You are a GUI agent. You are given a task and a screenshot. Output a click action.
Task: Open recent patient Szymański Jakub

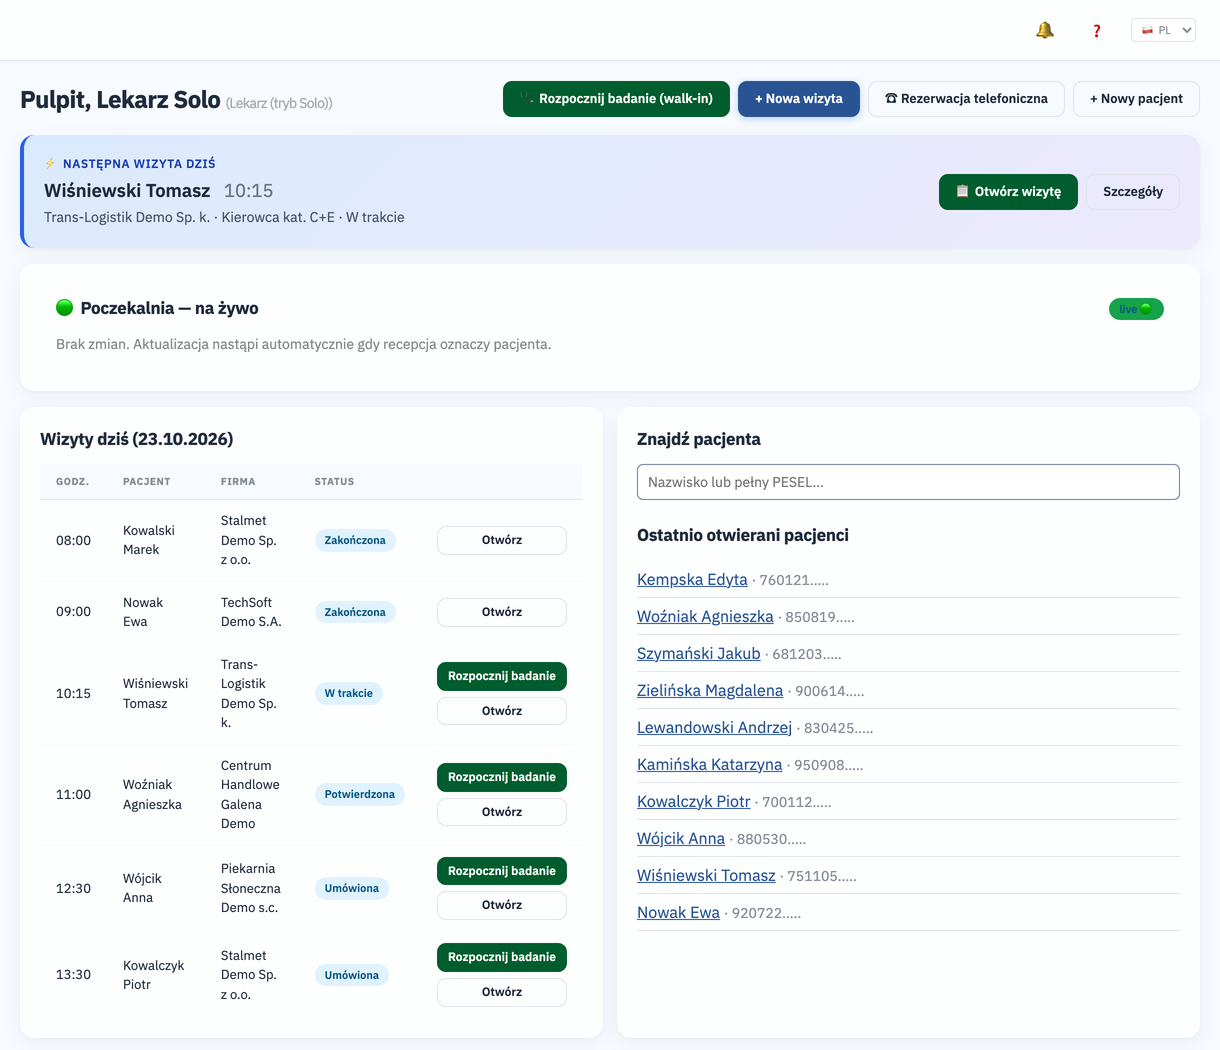pos(698,654)
